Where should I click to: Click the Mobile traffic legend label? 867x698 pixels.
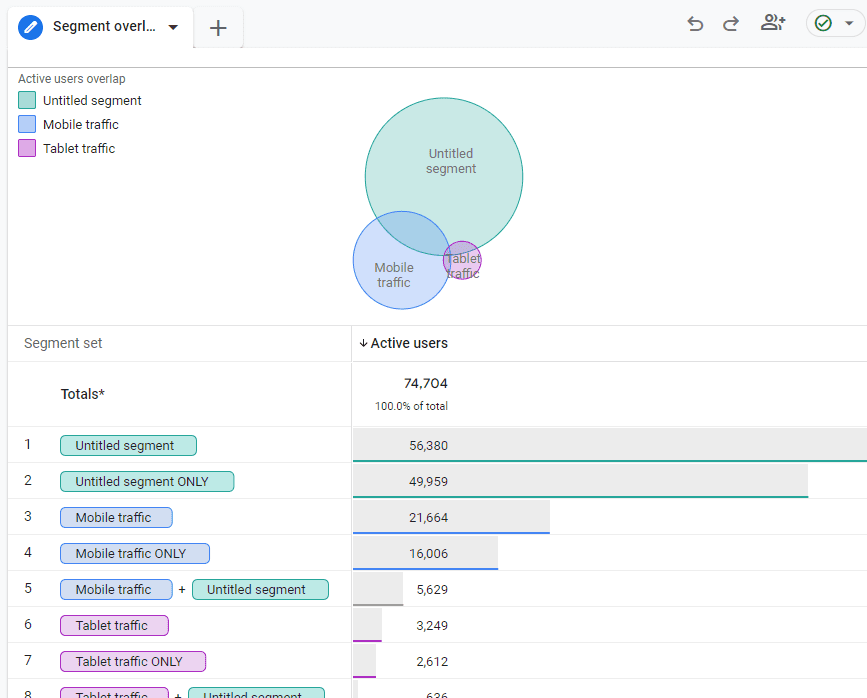pyautogui.click(x=81, y=124)
